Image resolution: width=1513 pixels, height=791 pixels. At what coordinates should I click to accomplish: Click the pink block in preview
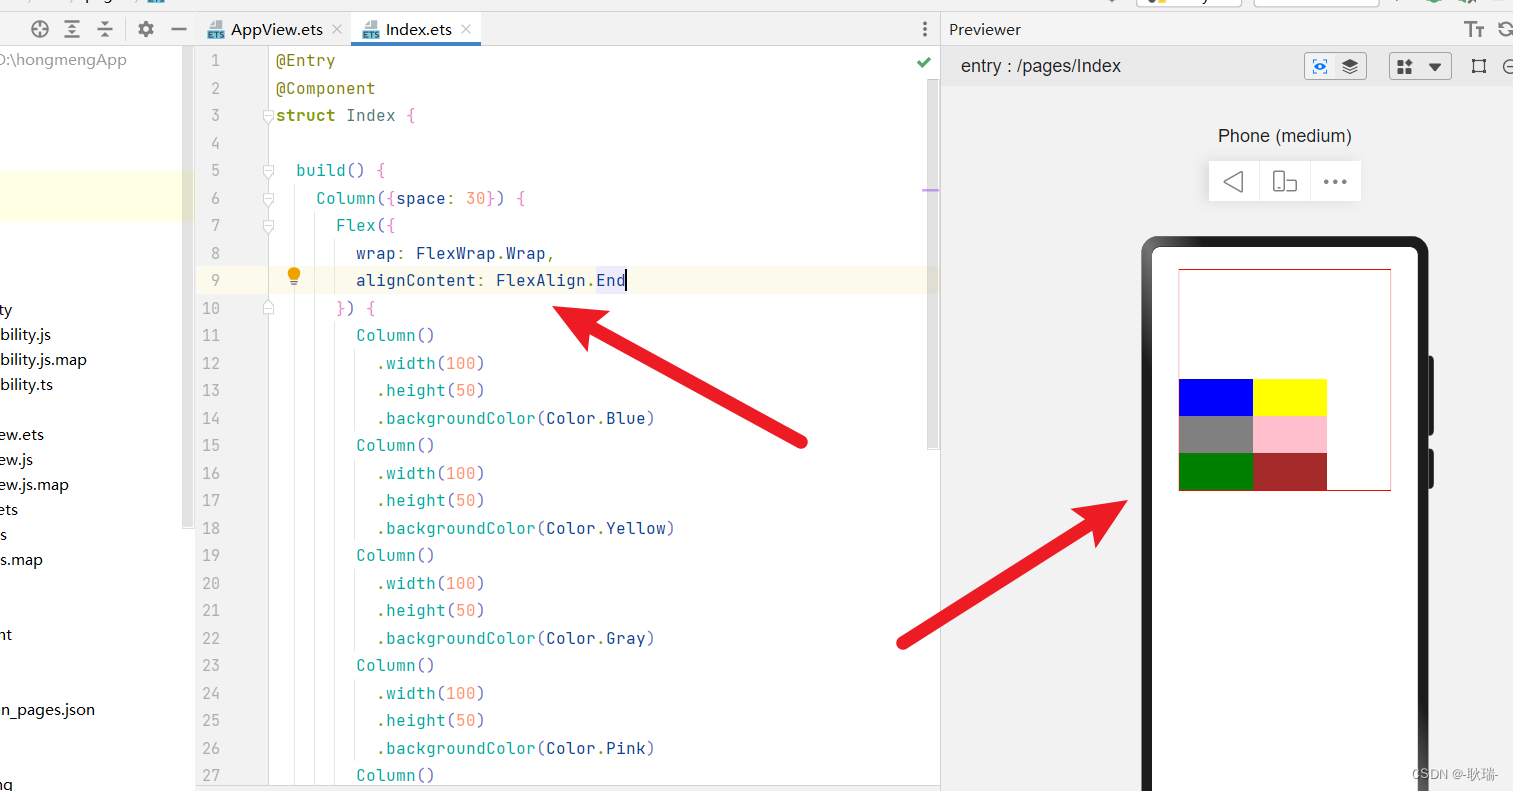point(1290,434)
